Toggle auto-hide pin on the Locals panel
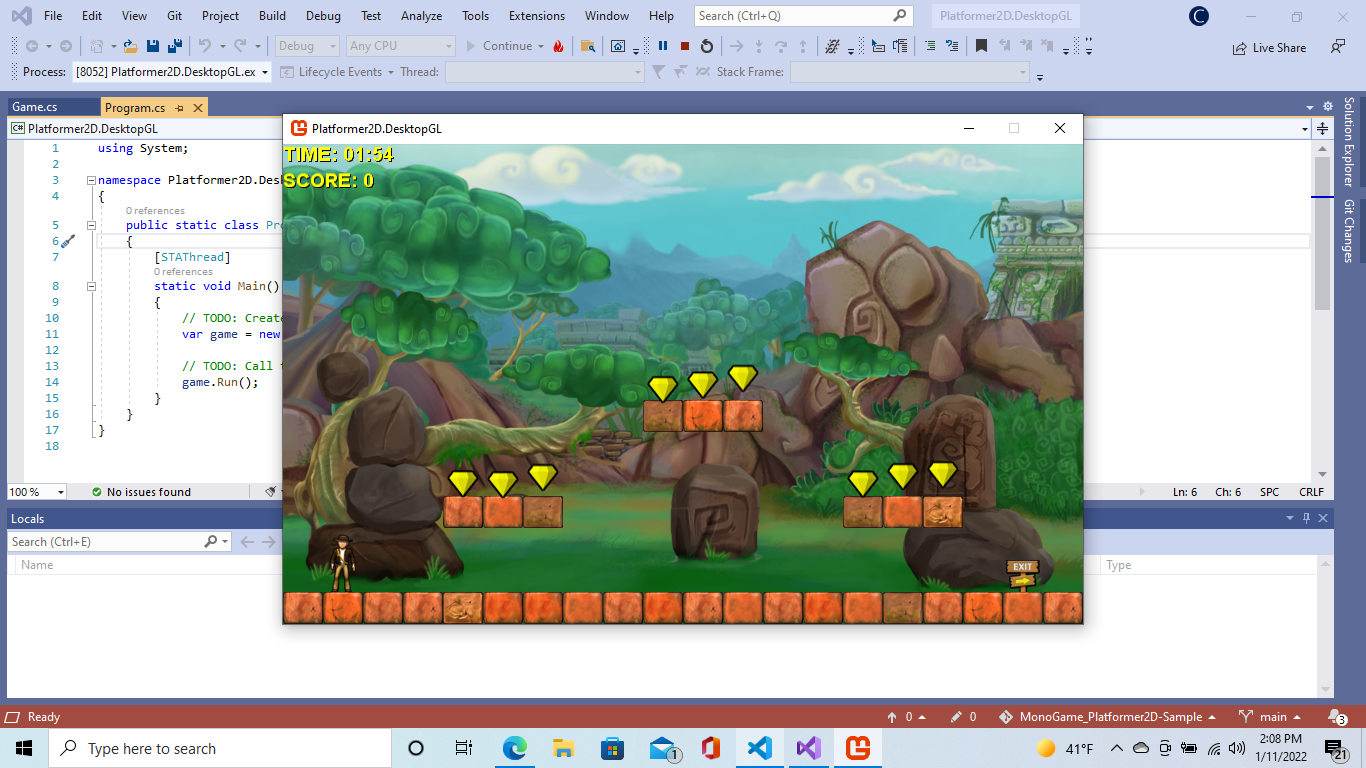Viewport: 1366px width, 768px height. (x=1306, y=518)
